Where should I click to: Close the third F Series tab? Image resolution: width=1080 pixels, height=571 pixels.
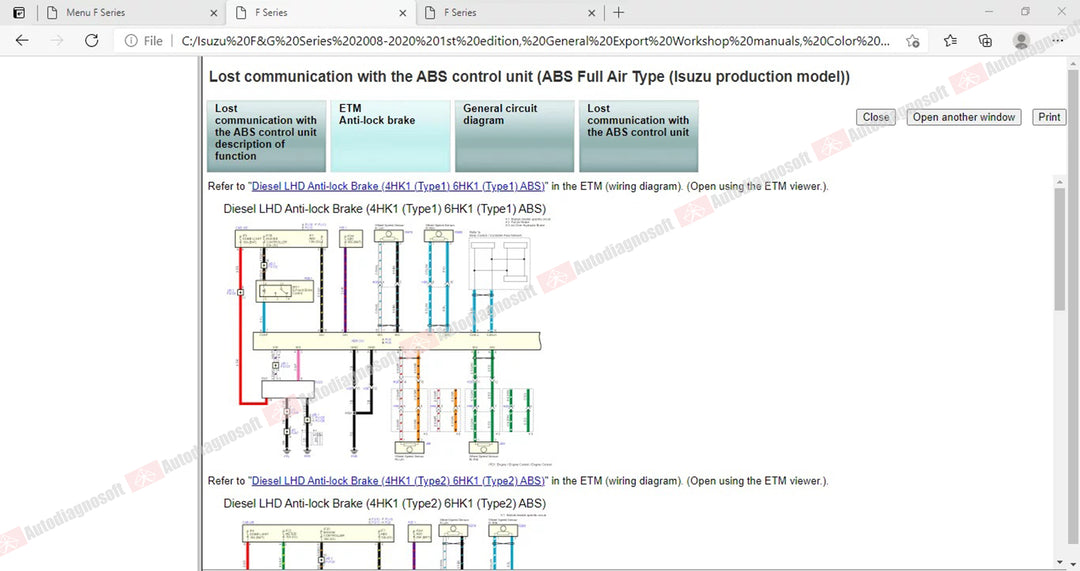pyautogui.click(x=592, y=13)
